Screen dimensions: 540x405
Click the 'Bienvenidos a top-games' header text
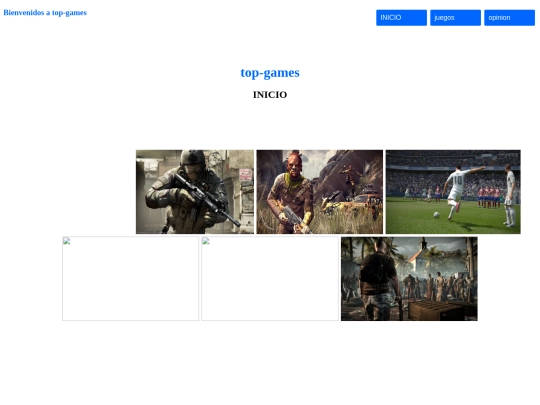pos(45,13)
